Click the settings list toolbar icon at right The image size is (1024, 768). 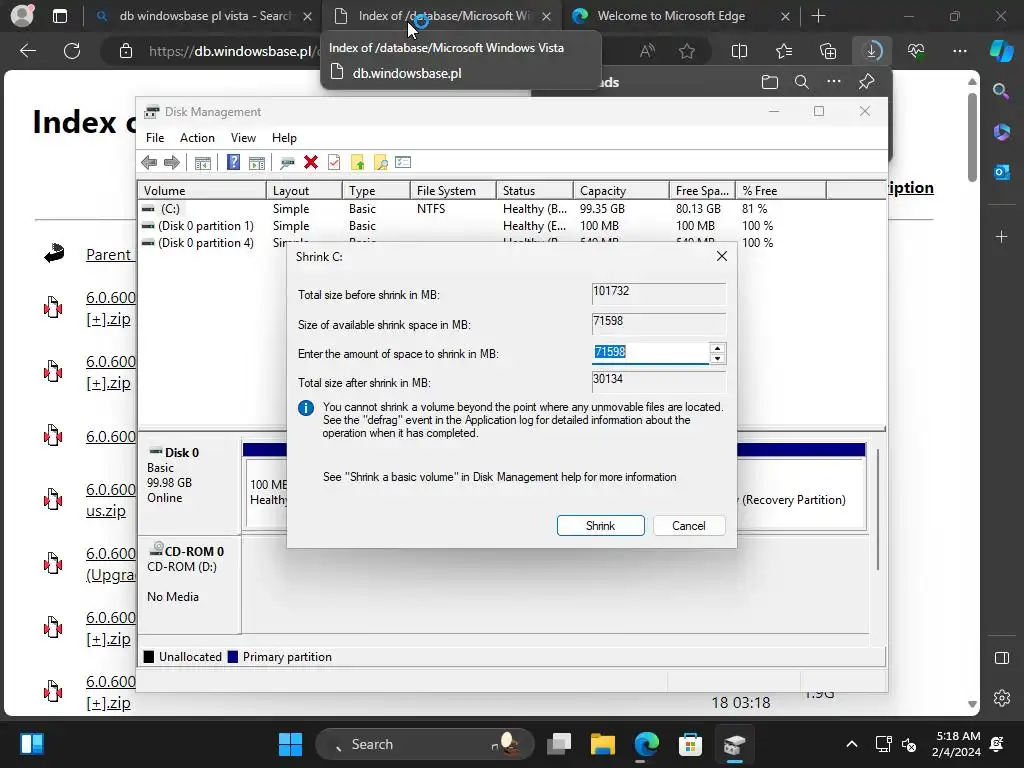click(x=403, y=162)
